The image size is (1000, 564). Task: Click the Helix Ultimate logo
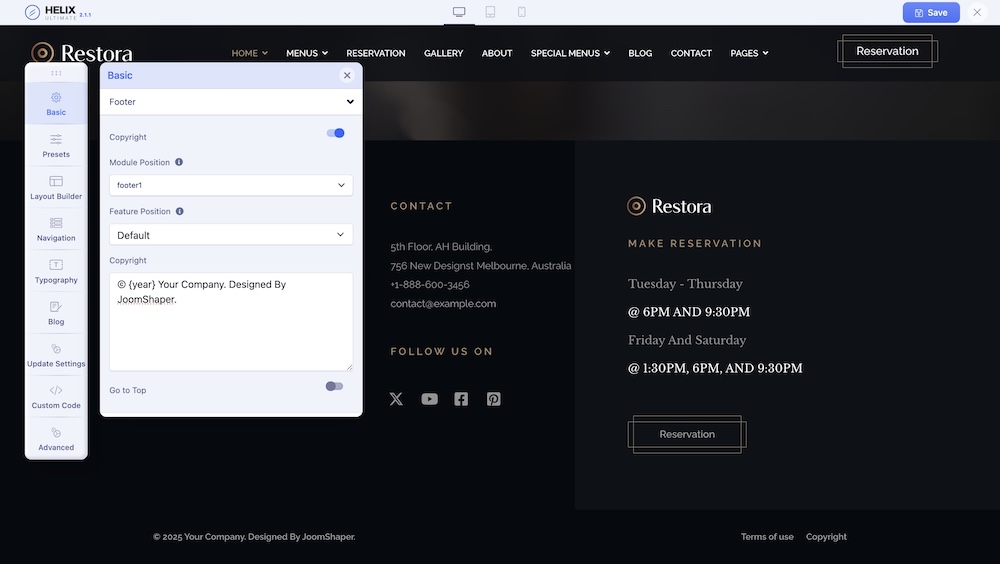57,12
